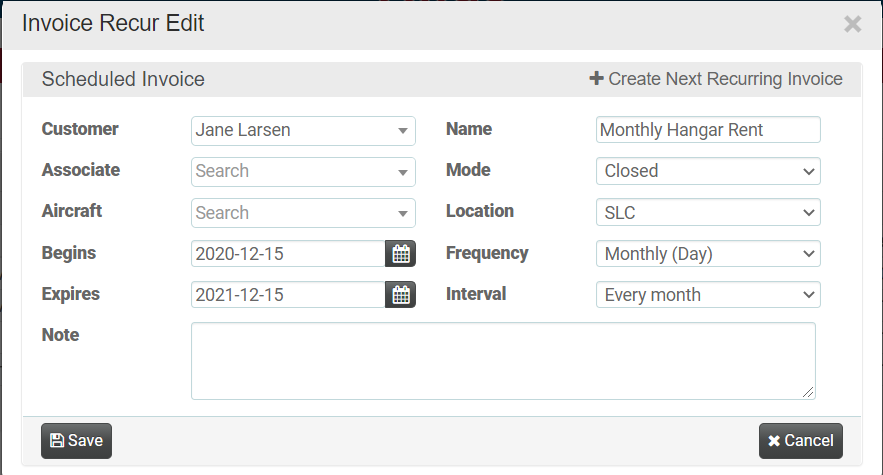Click into the Note text area

coord(503,361)
